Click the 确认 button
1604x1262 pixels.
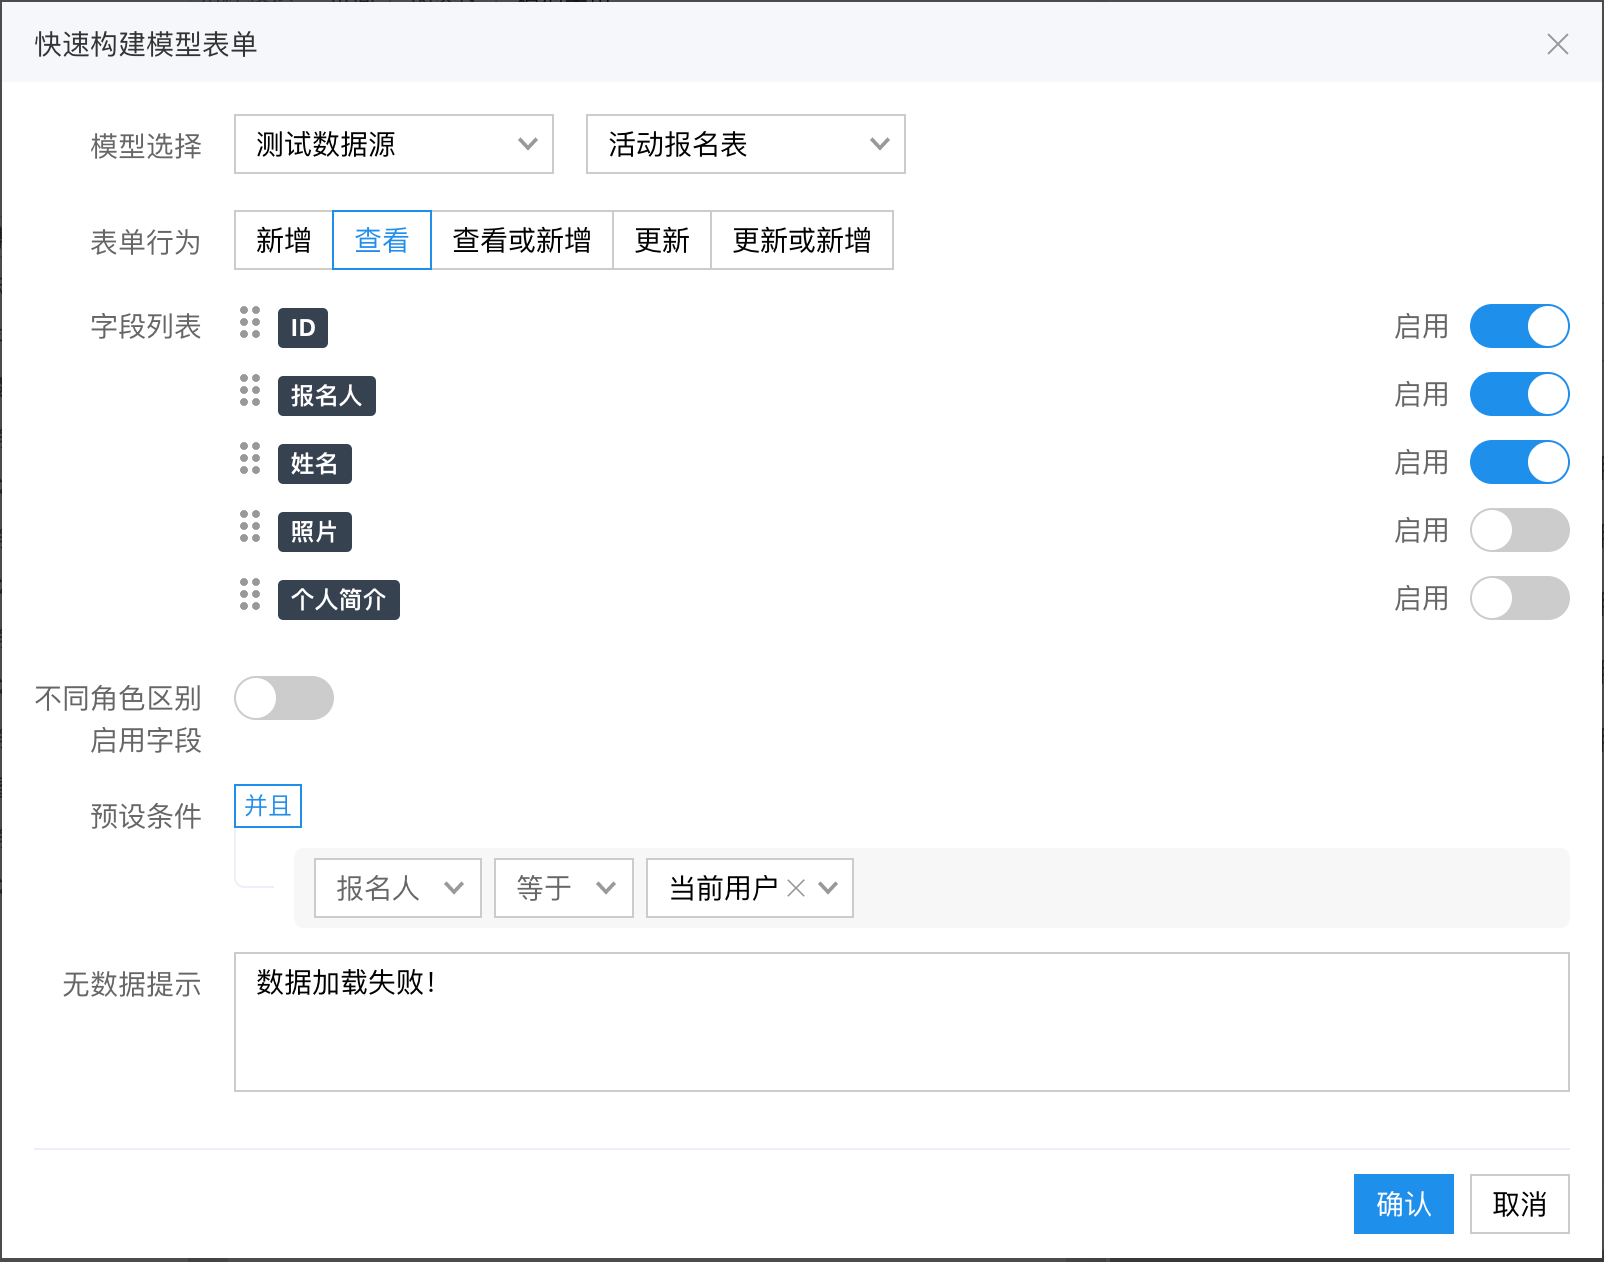[1404, 1204]
